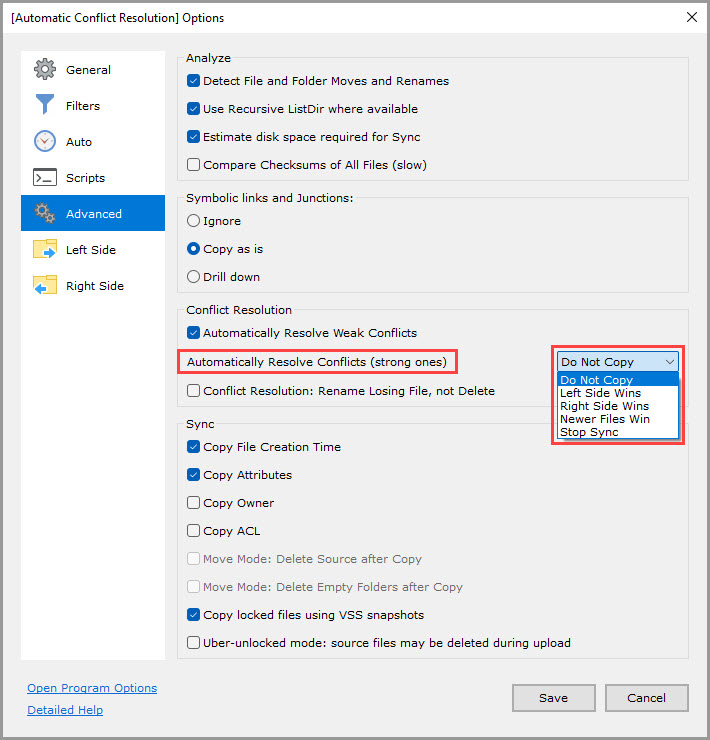The height and width of the screenshot is (740, 710).
Task: Enable the Copy Owner checkbox
Action: [x=193, y=503]
